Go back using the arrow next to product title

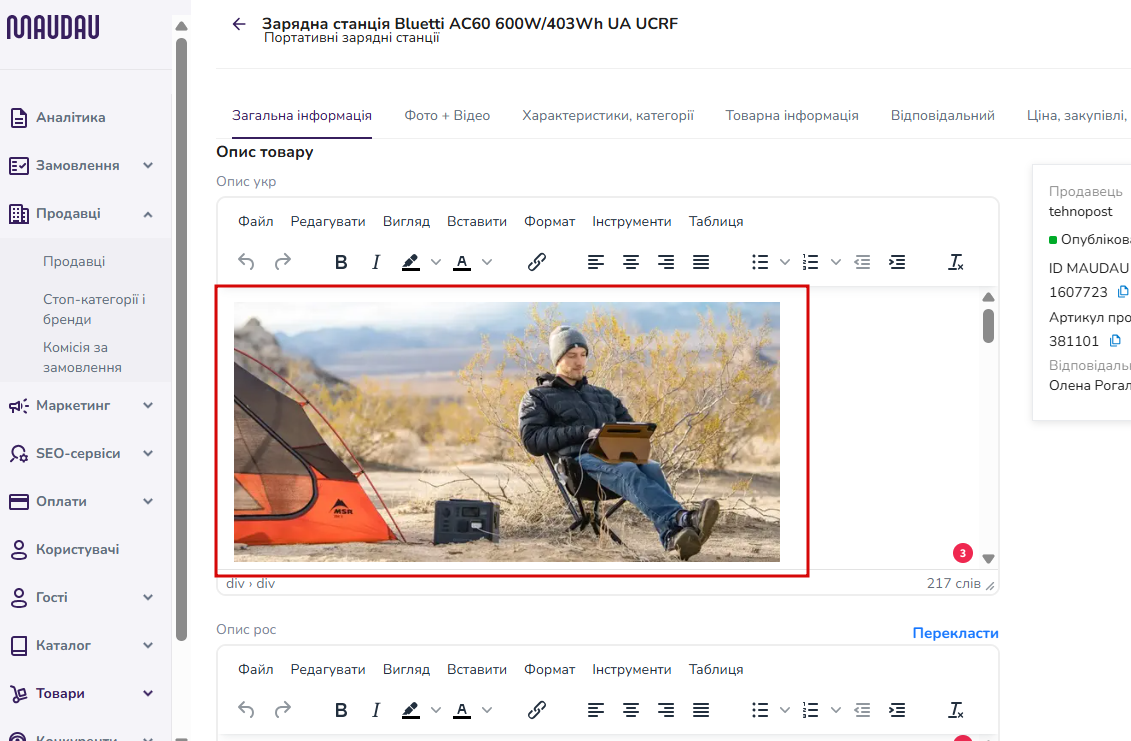239,25
